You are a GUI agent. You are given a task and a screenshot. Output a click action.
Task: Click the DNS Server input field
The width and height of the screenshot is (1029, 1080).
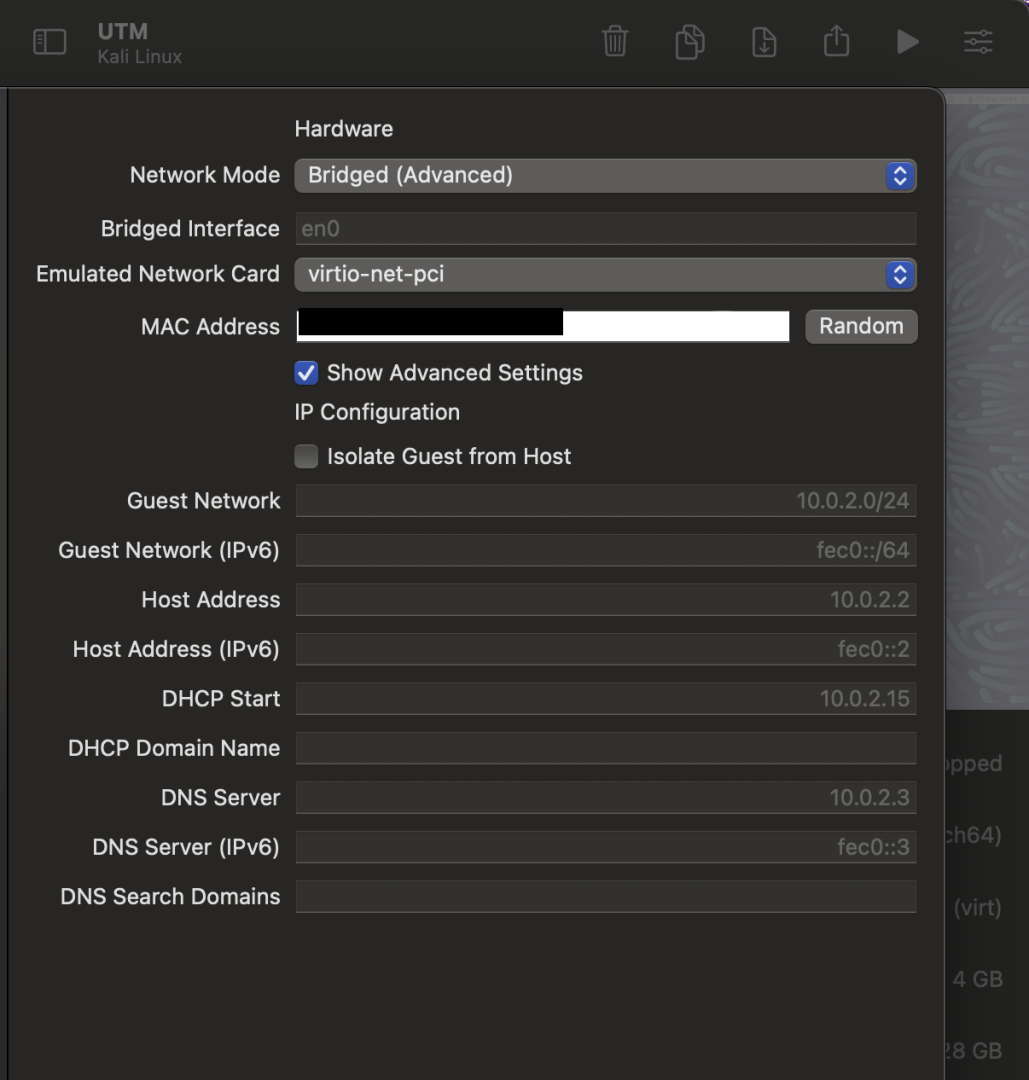pos(605,798)
